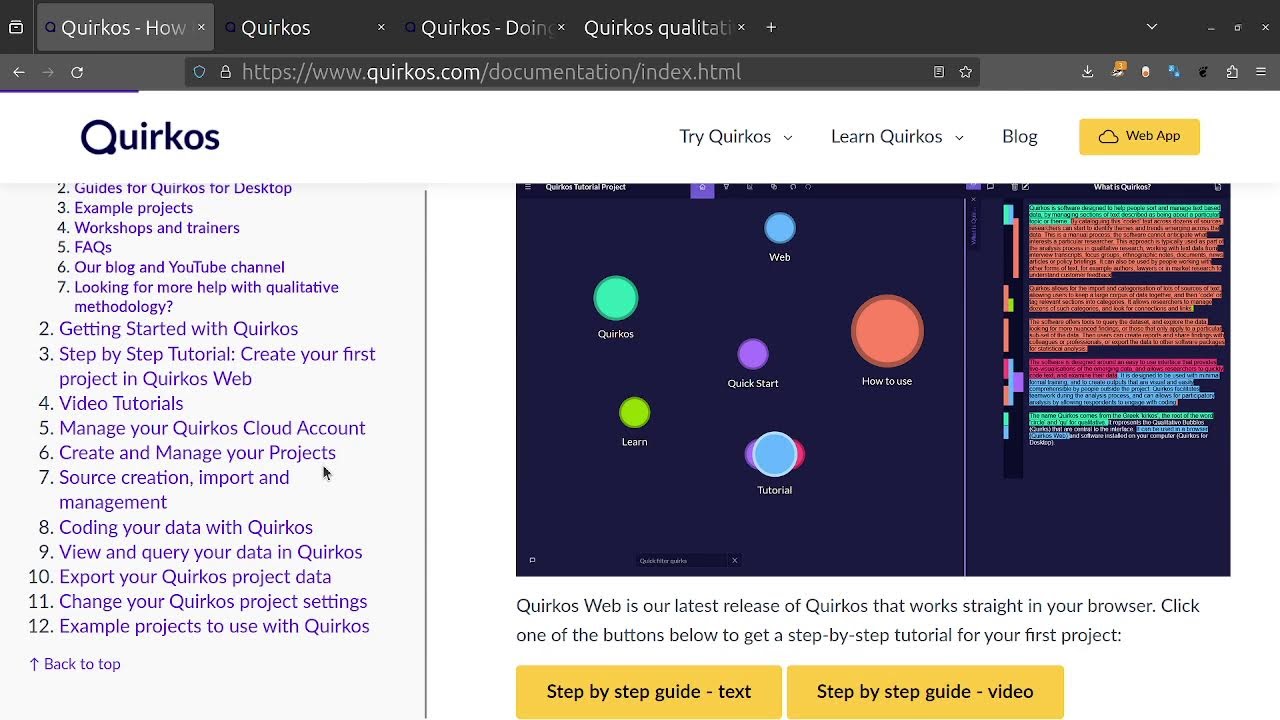Open 'Step by step guide - video'
Viewport: 1280px width, 720px height.
(925, 692)
